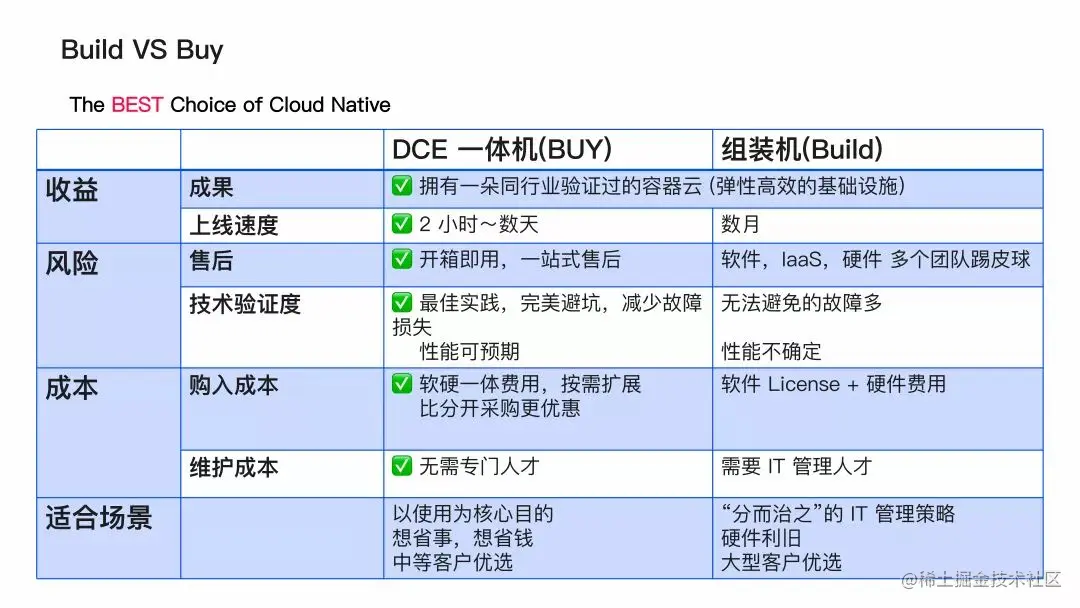Click the text '最佳实践，完美避坑，减少故障'
The image size is (1080, 608).
561,302
